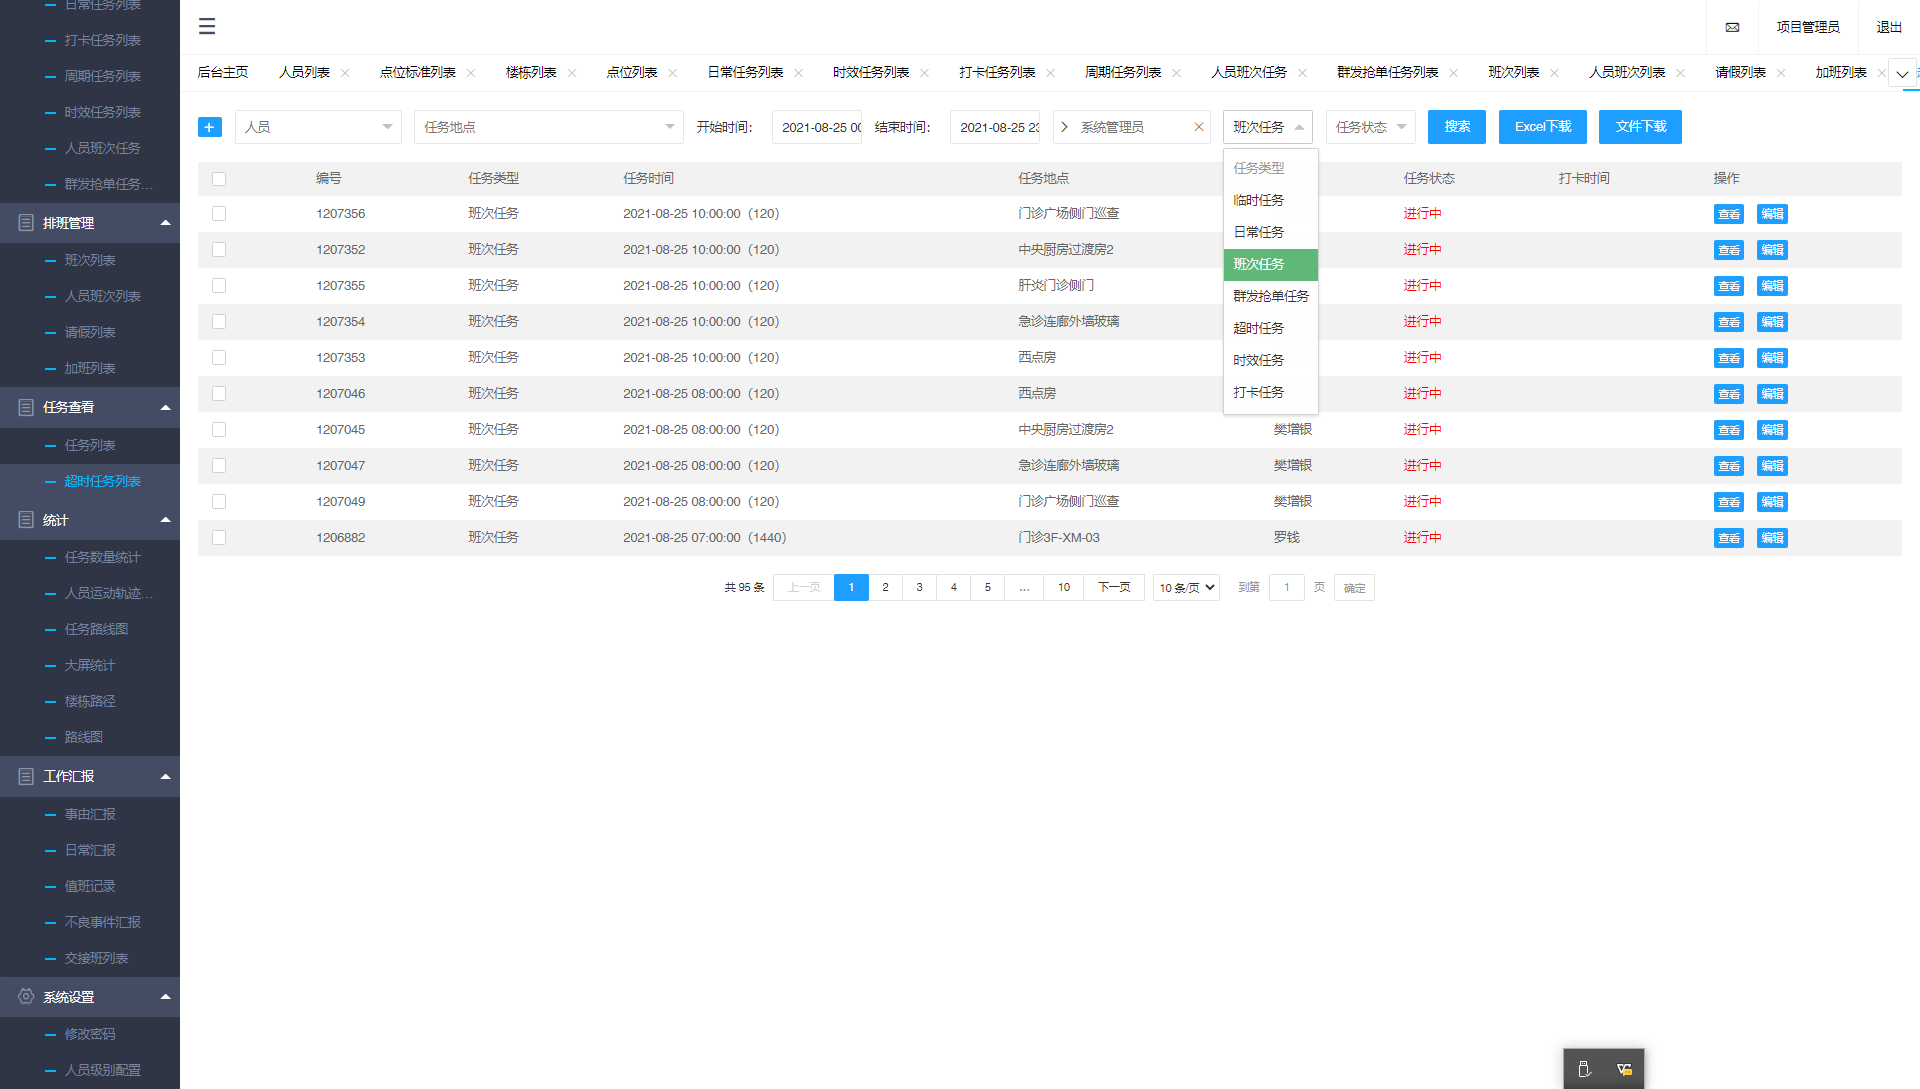Screen dimensions: 1920x1089
Task: Click 退出 to log out
Action: click(x=1889, y=27)
